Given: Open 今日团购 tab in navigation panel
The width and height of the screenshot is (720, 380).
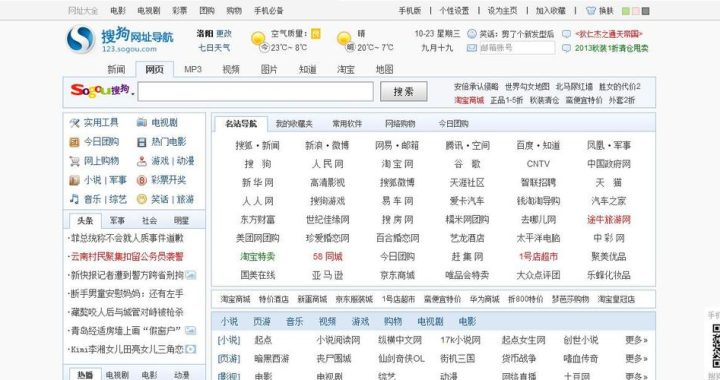Looking at the screenshot, I should point(453,124).
